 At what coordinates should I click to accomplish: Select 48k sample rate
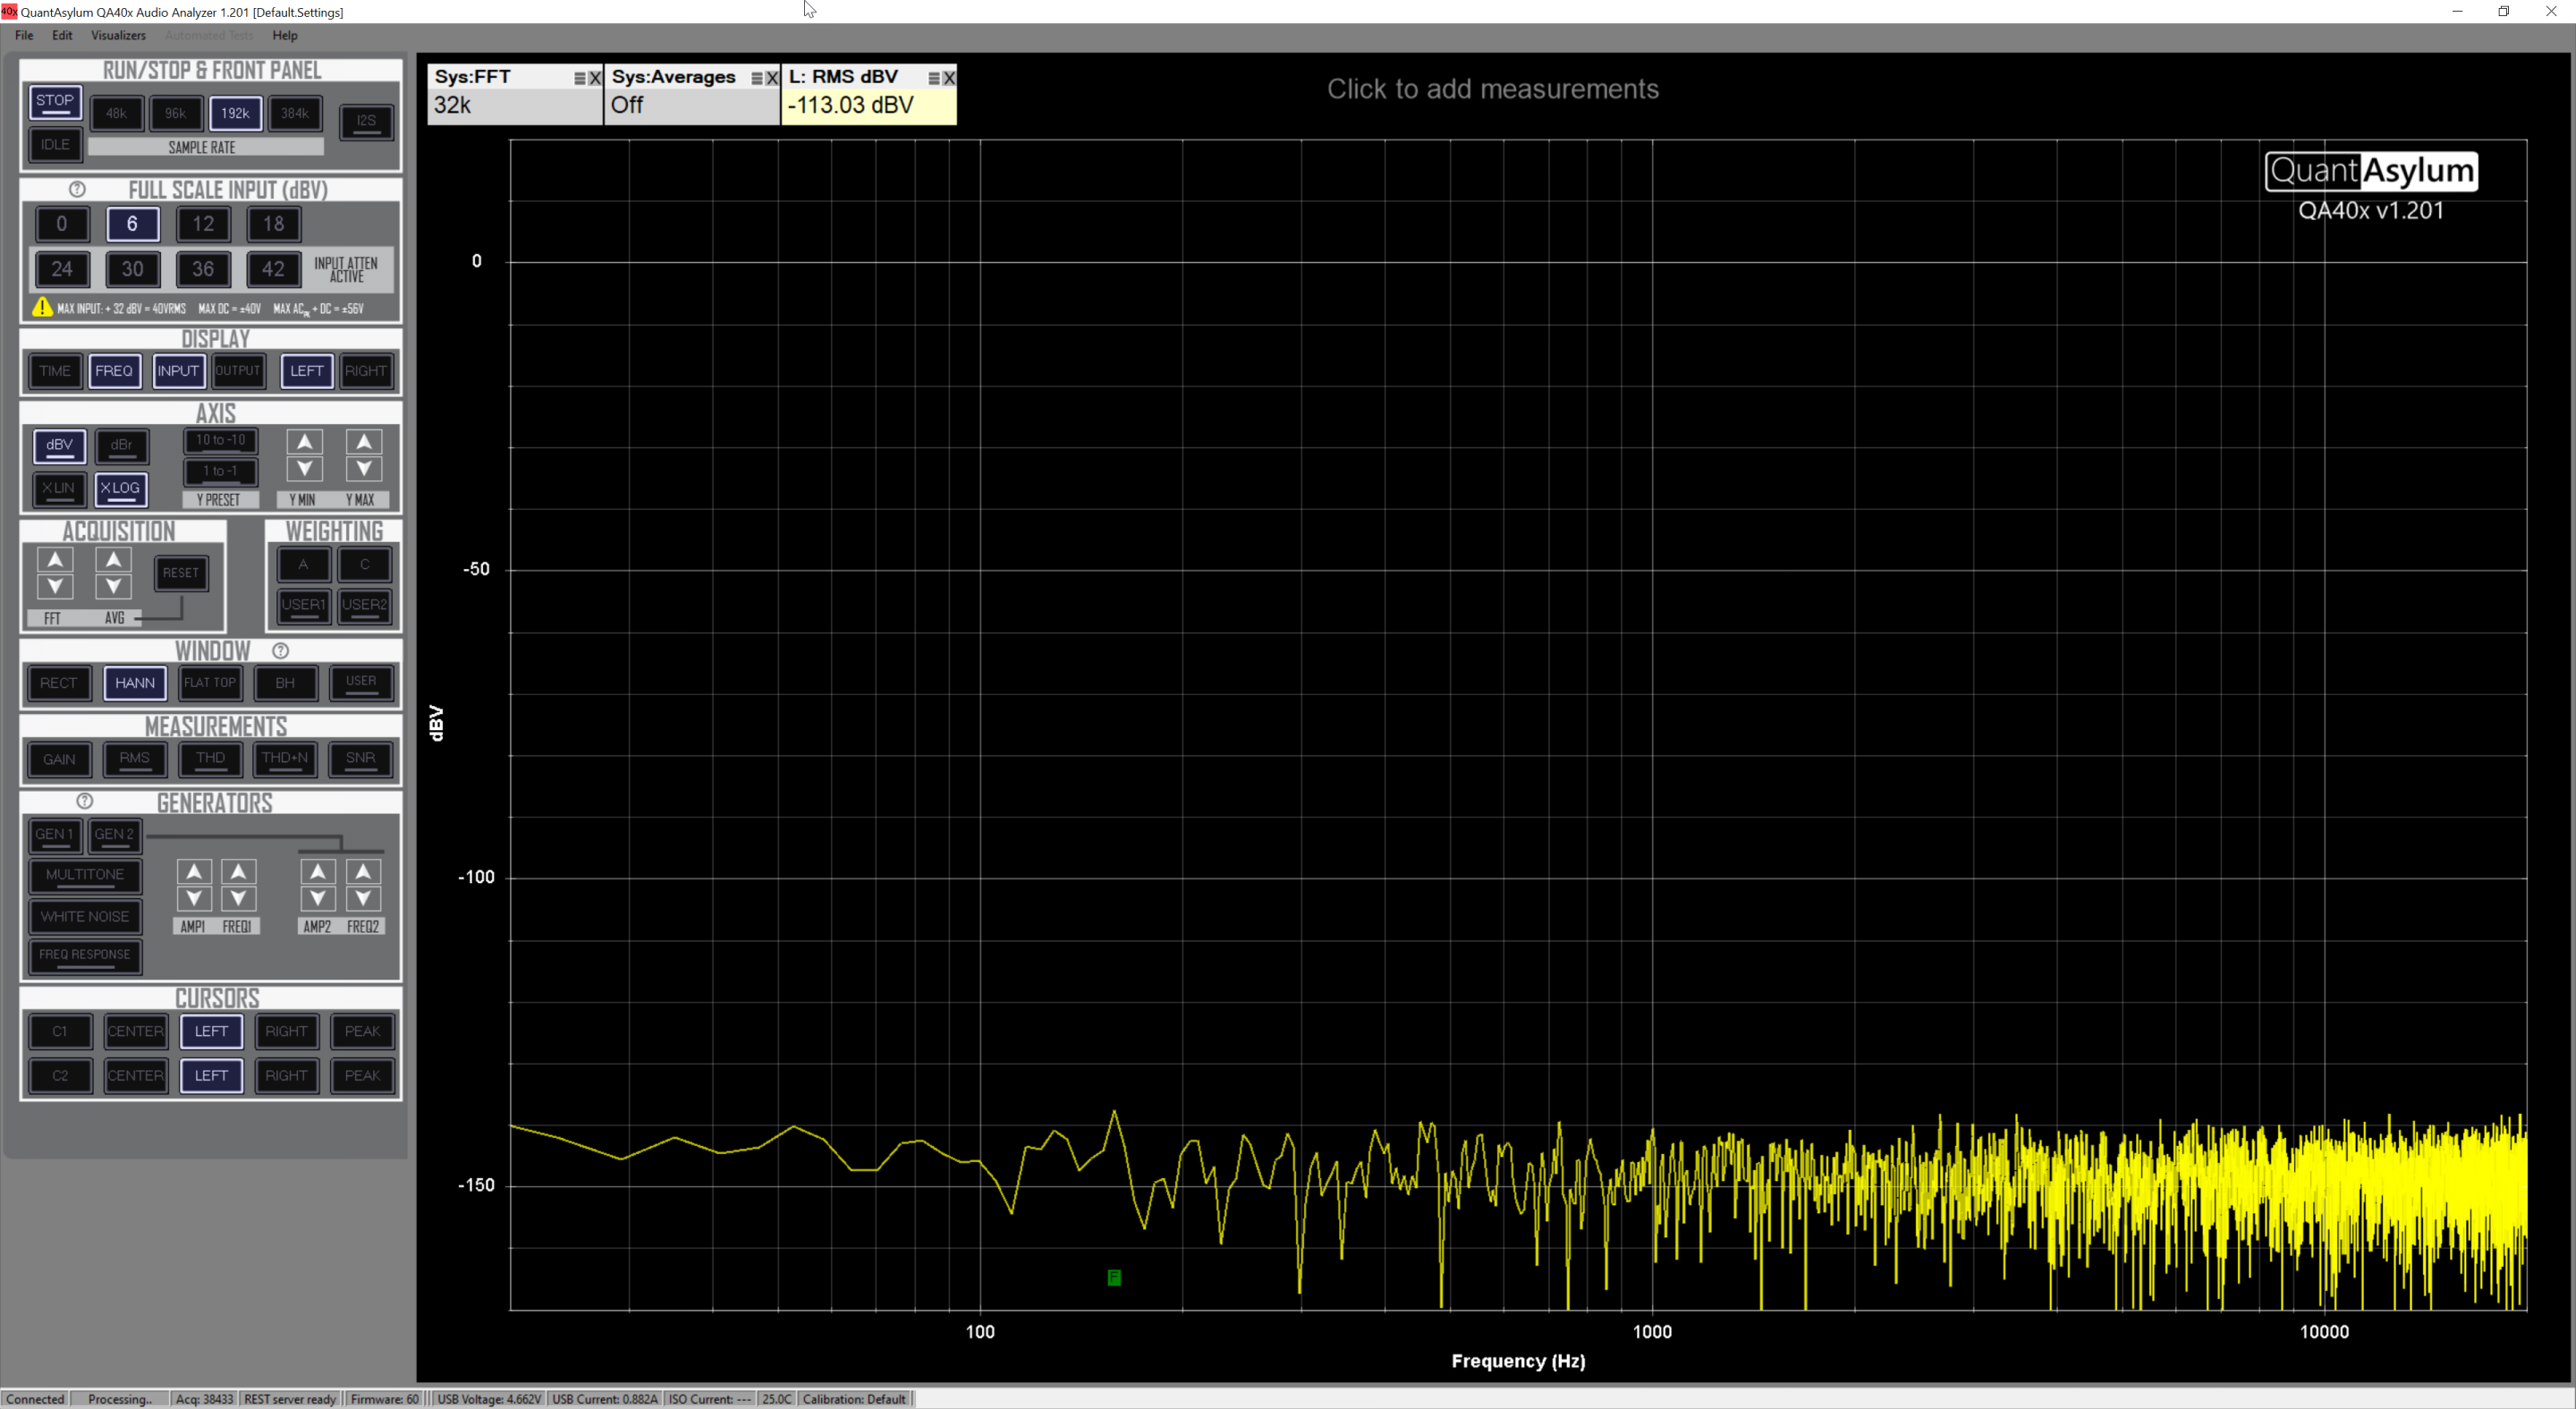pos(116,114)
